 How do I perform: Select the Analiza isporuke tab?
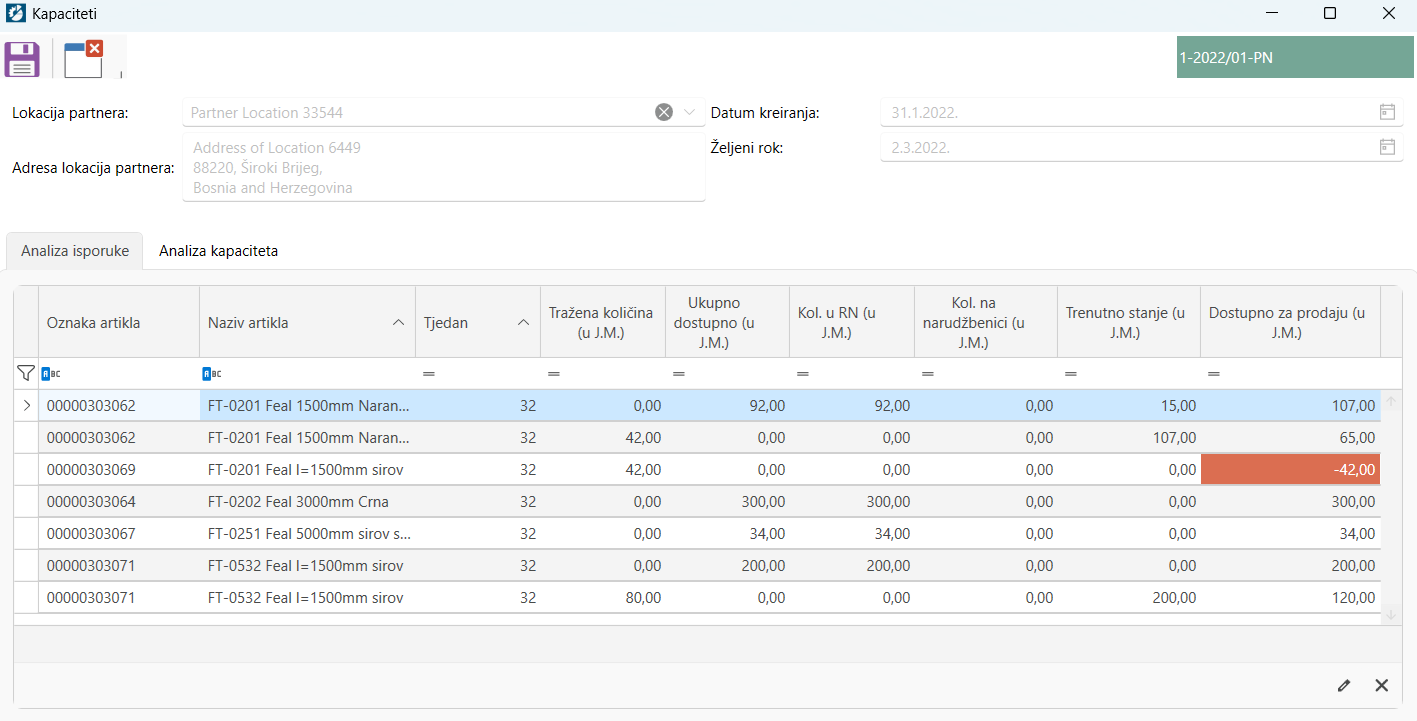pyautogui.click(x=75, y=251)
